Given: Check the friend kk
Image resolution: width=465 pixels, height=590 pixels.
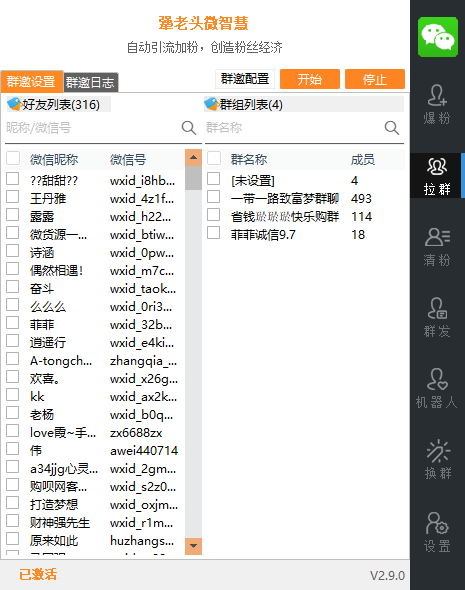Looking at the screenshot, I should (13, 395).
